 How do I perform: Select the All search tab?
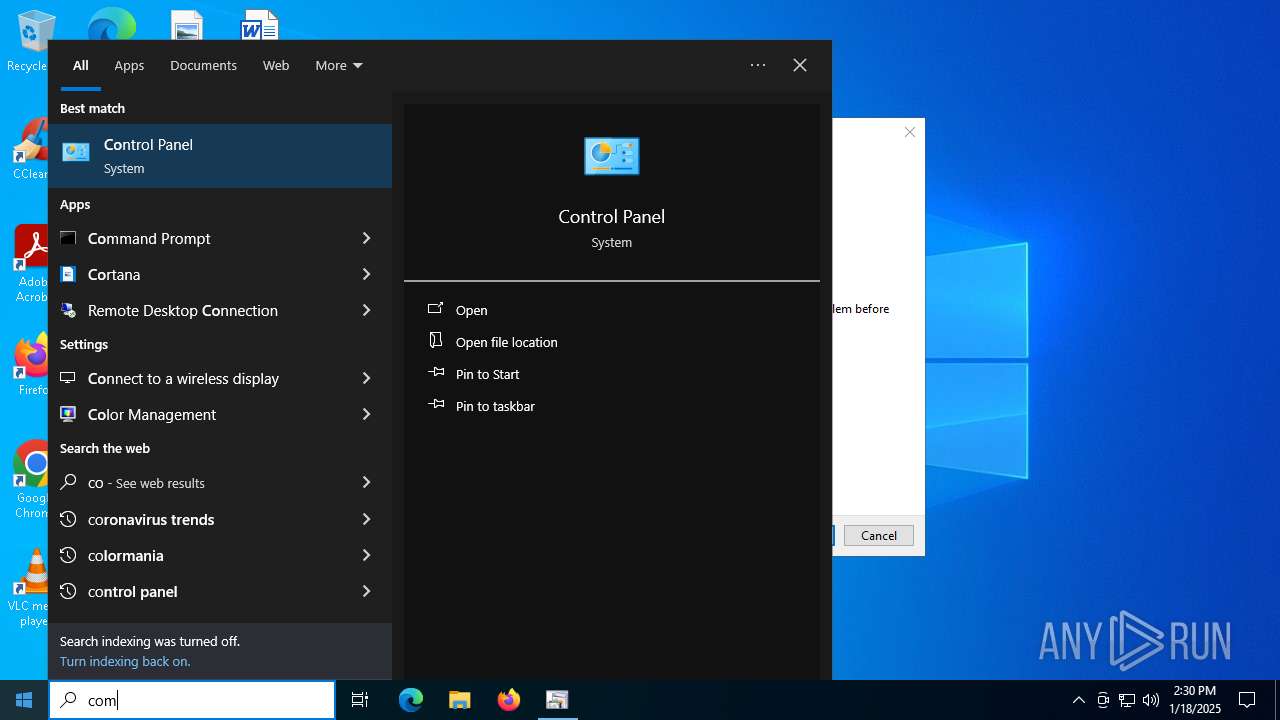click(x=81, y=65)
